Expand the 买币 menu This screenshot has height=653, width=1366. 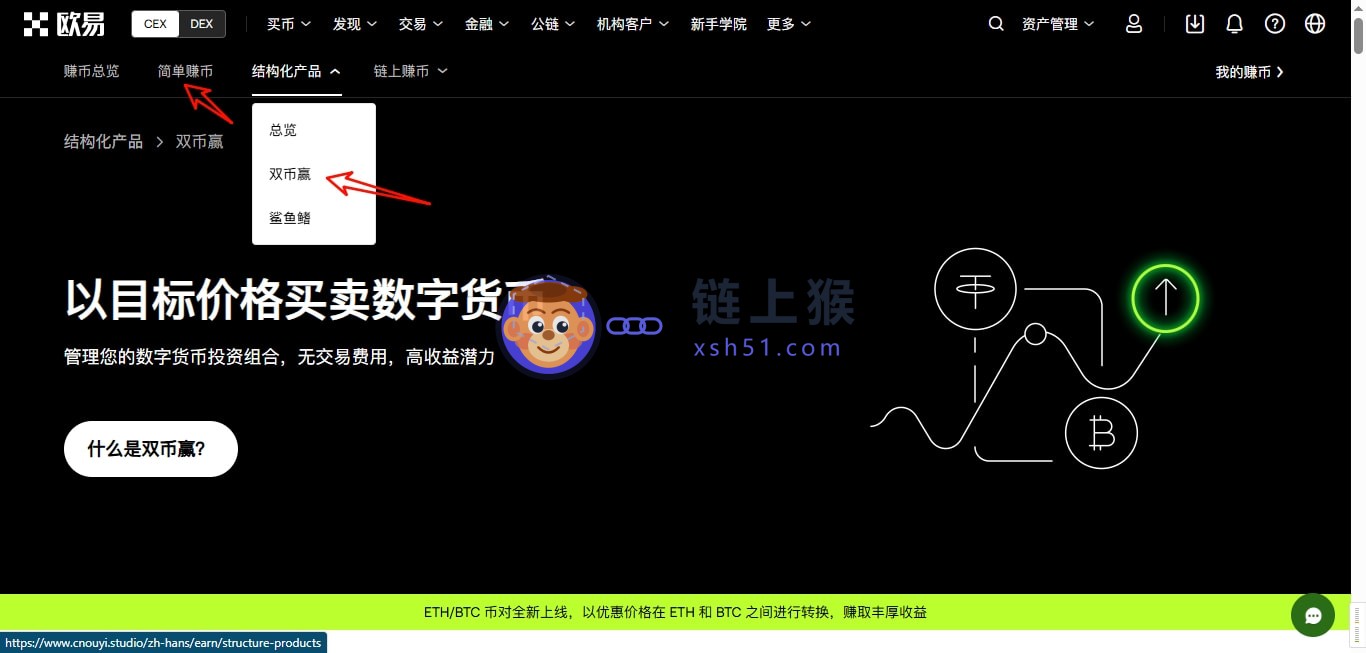pos(289,24)
